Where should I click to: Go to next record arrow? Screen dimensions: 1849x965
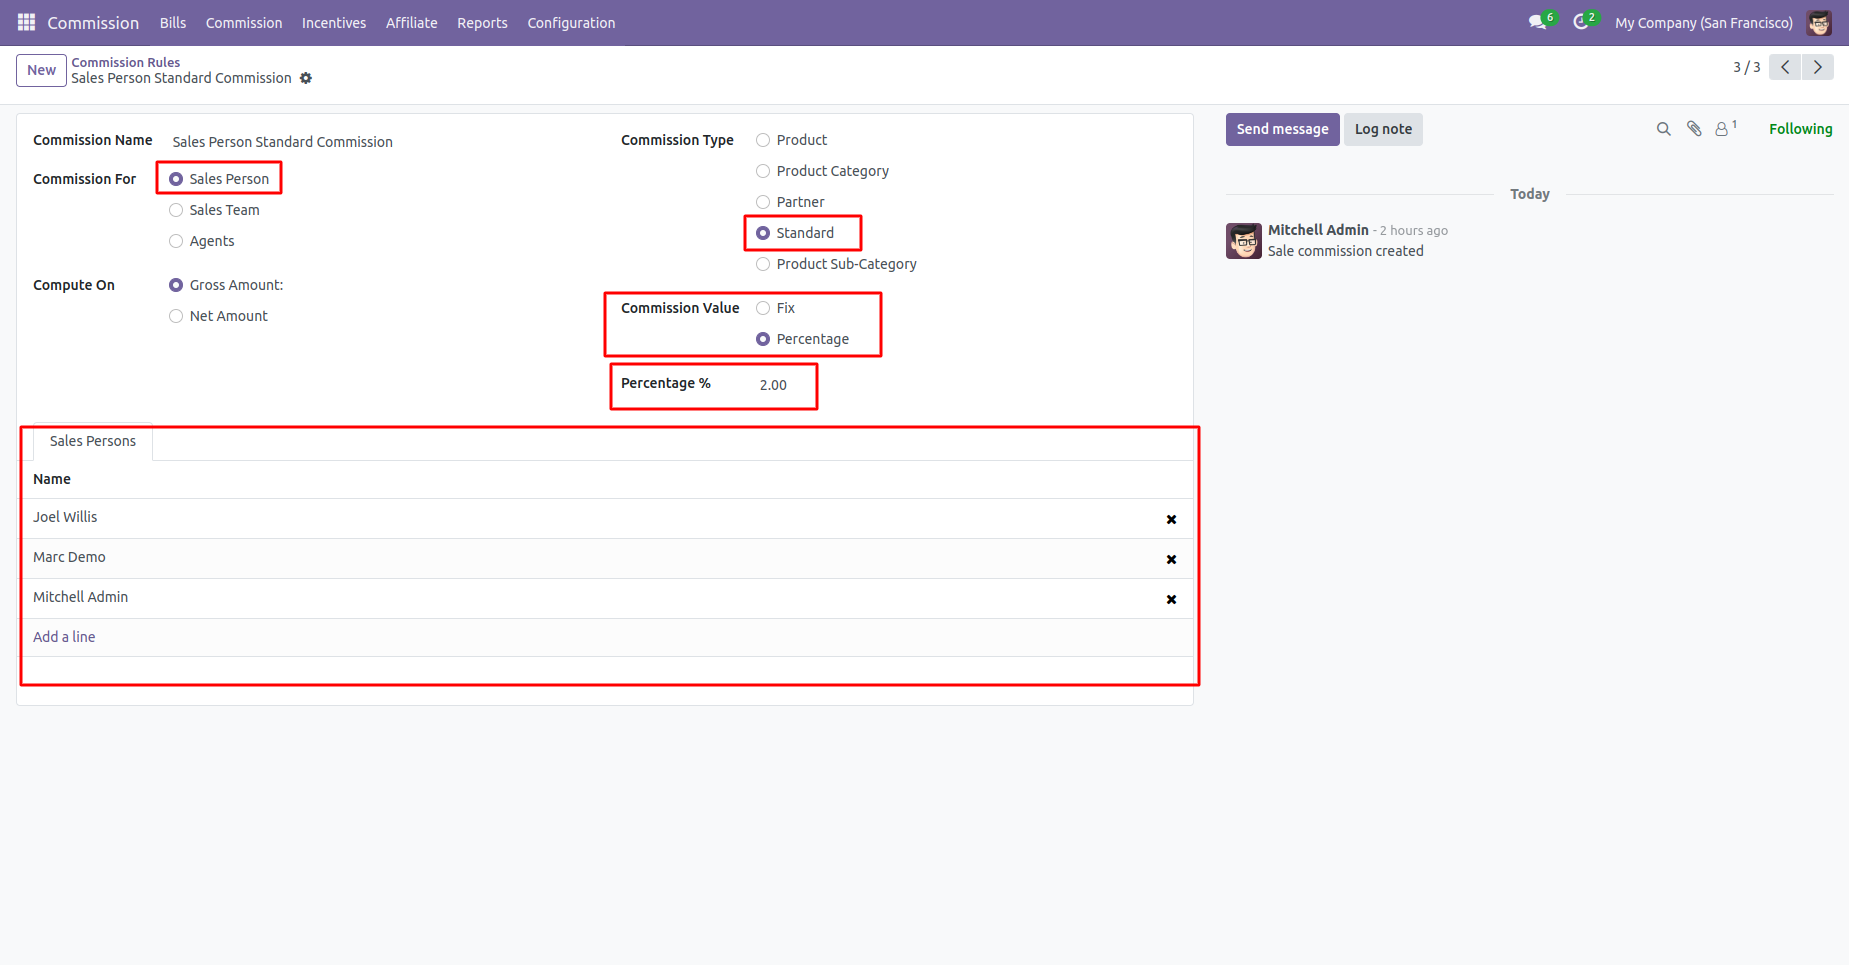coord(1818,67)
